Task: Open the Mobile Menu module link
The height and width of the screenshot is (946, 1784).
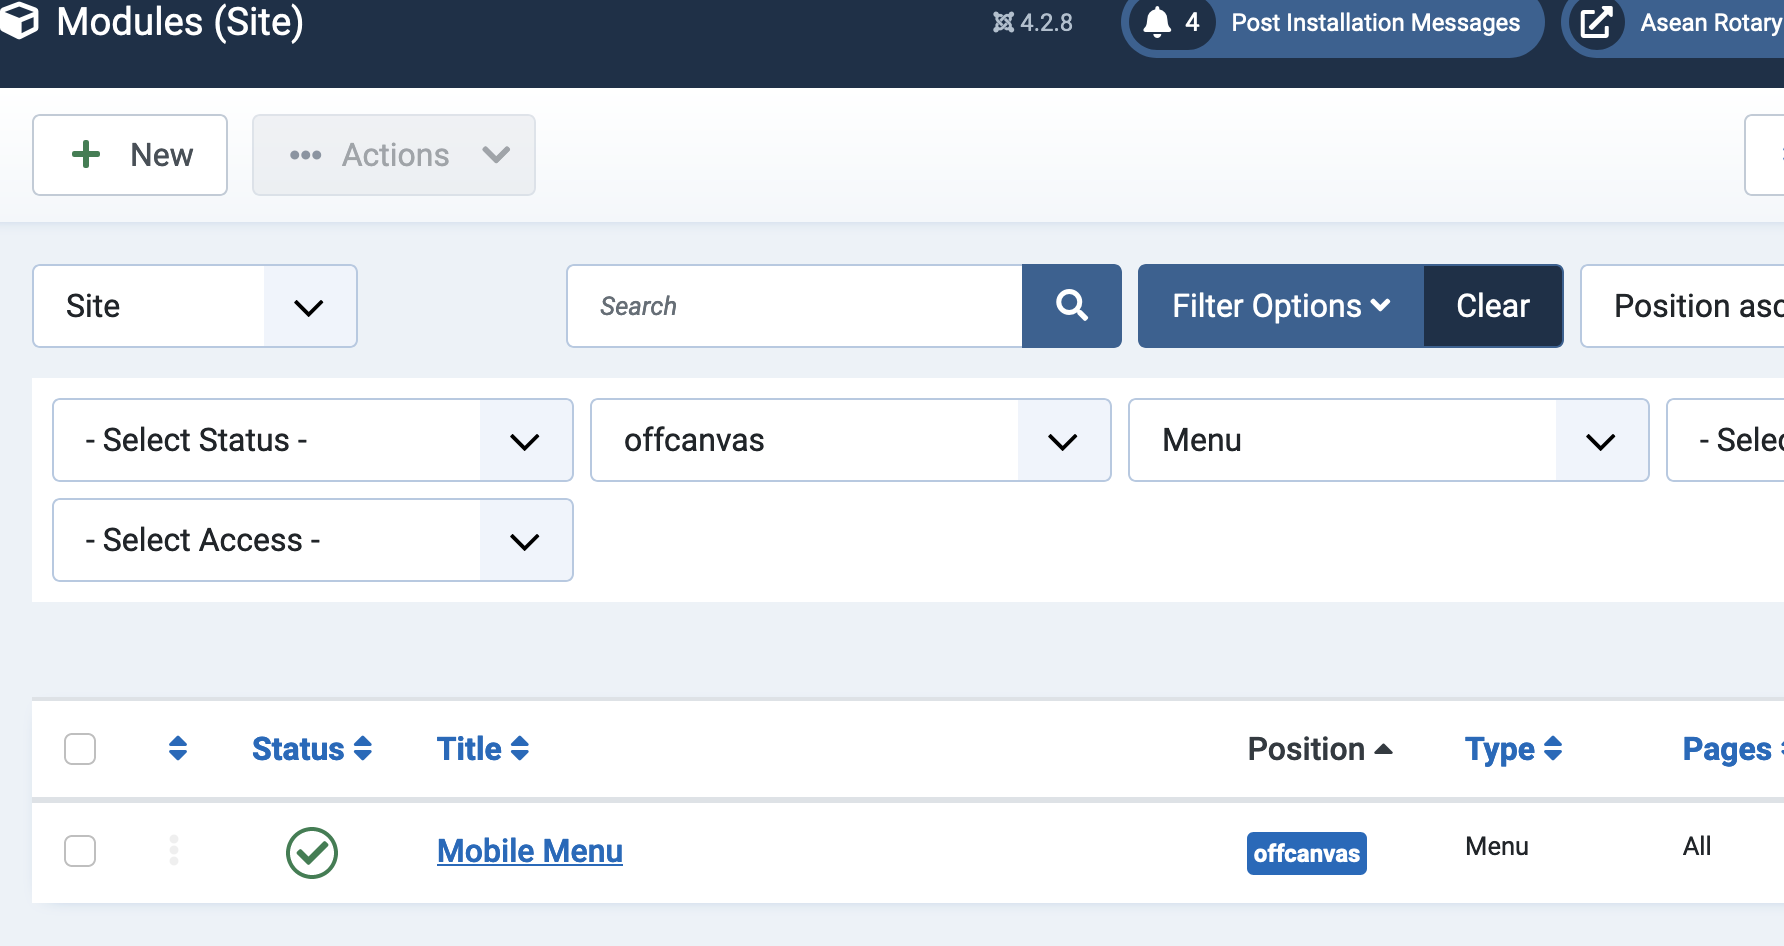Action: (x=530, y=851)
